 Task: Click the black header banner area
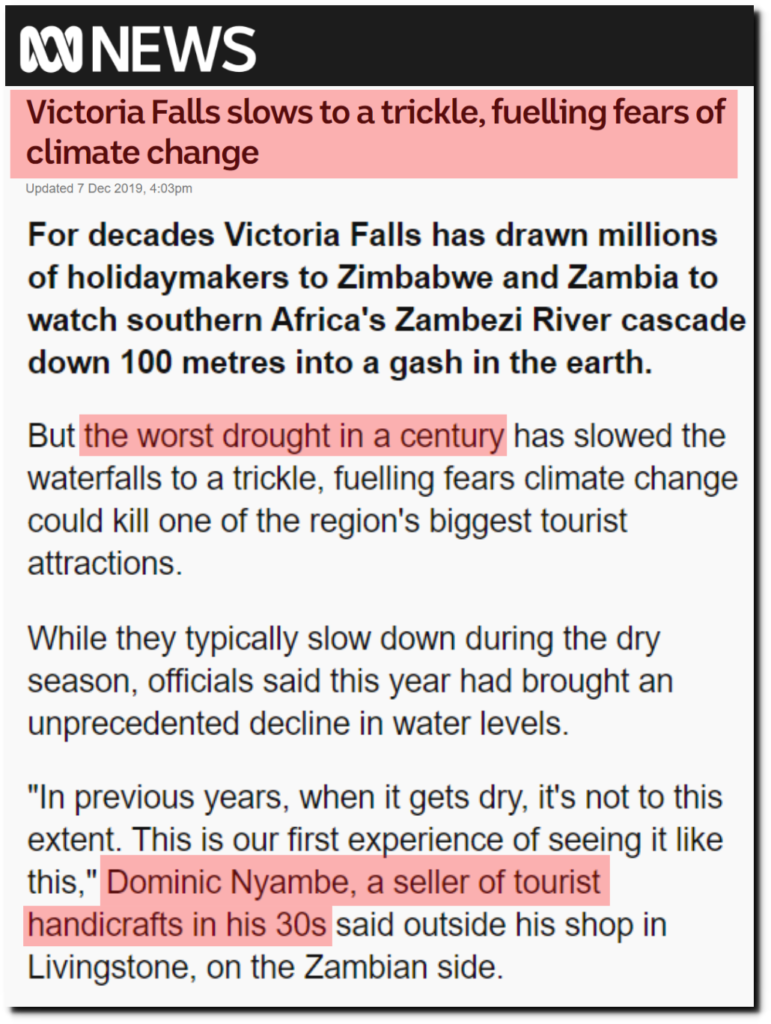pyautogui.click(x=379, y=47)
